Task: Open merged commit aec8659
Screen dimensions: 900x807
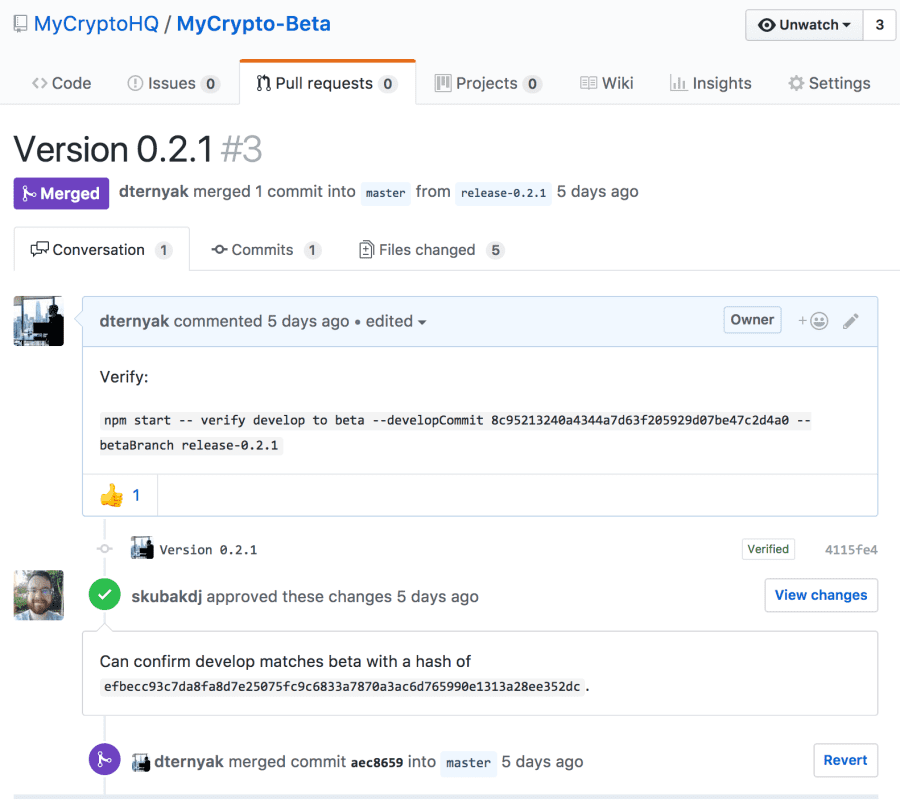Action: (377, 762)
